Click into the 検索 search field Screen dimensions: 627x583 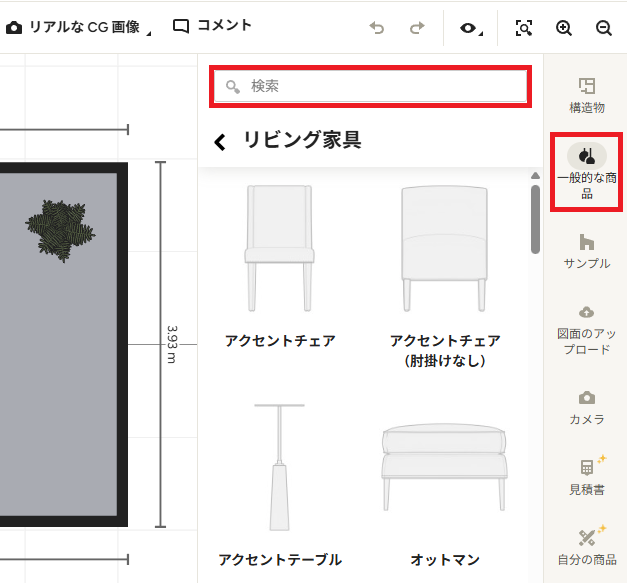pyautogui.click(x=370, y=86)
